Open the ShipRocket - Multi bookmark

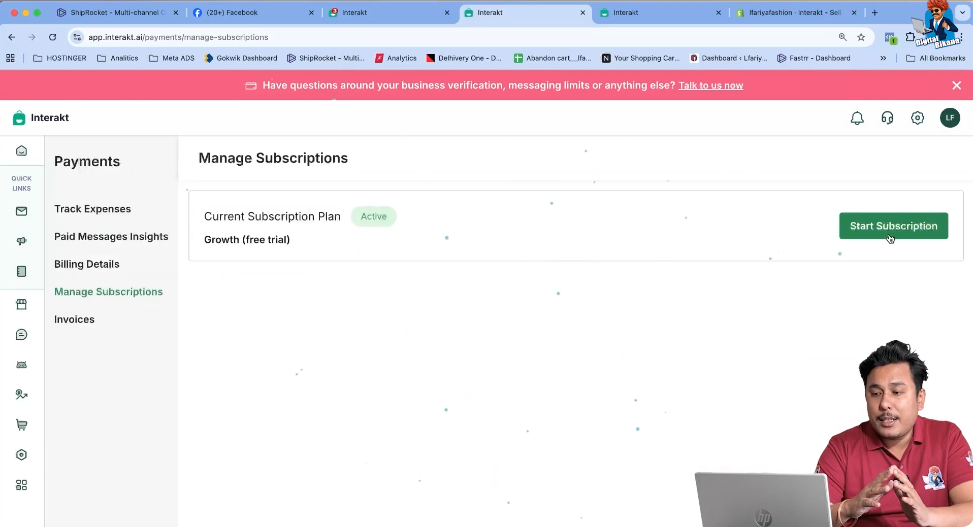point(326,58)
